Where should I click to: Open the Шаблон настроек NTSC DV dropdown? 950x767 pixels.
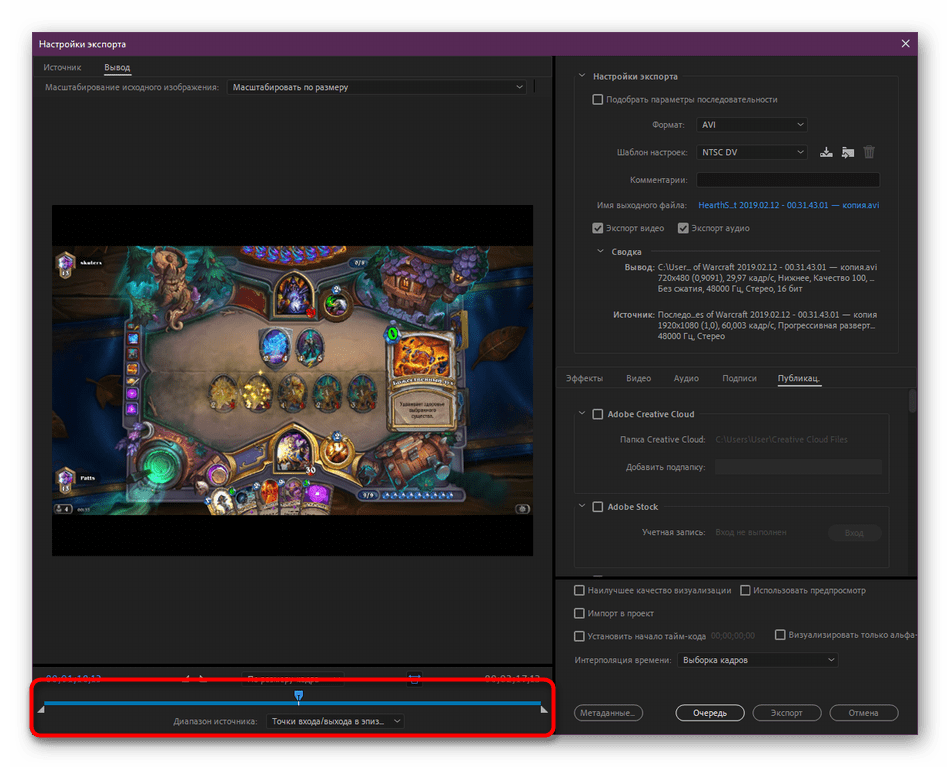coord(751,152)
